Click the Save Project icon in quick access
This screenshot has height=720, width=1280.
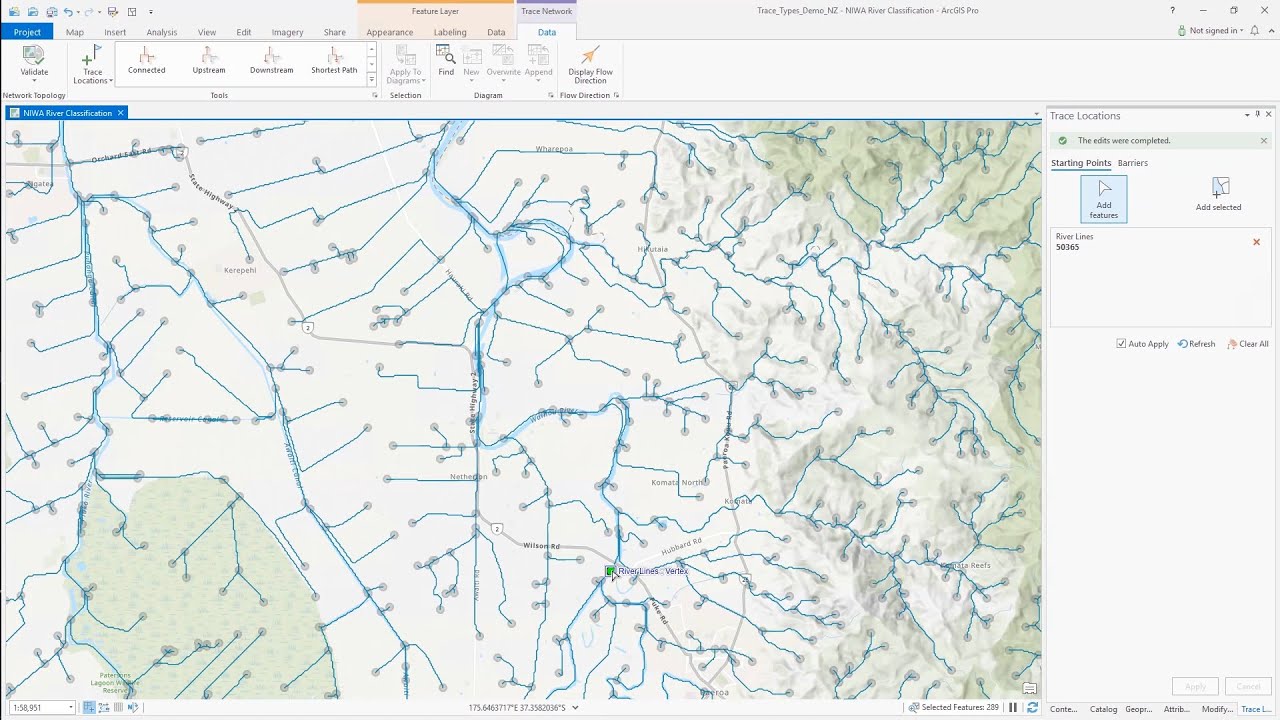(x=50, y=11)
